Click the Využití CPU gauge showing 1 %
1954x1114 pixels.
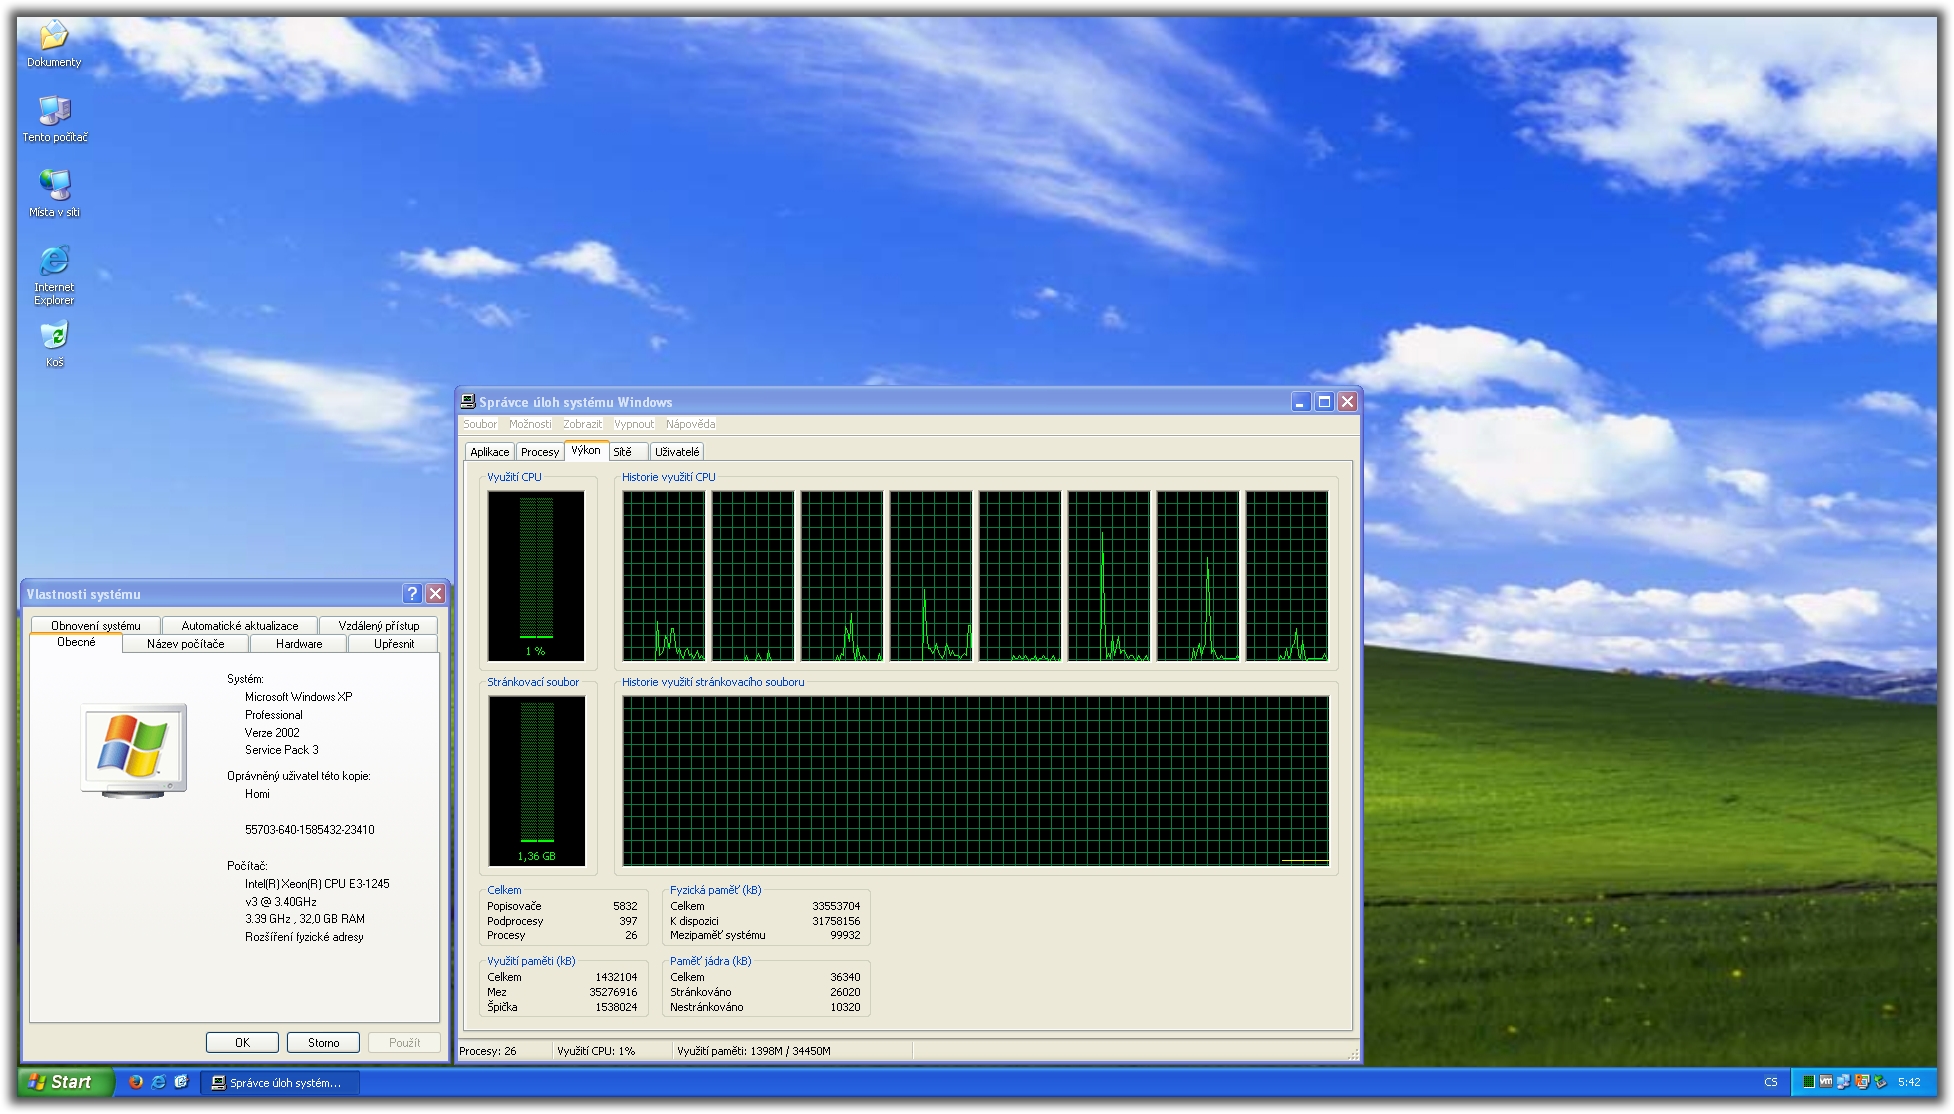click(x=536, y=576)
